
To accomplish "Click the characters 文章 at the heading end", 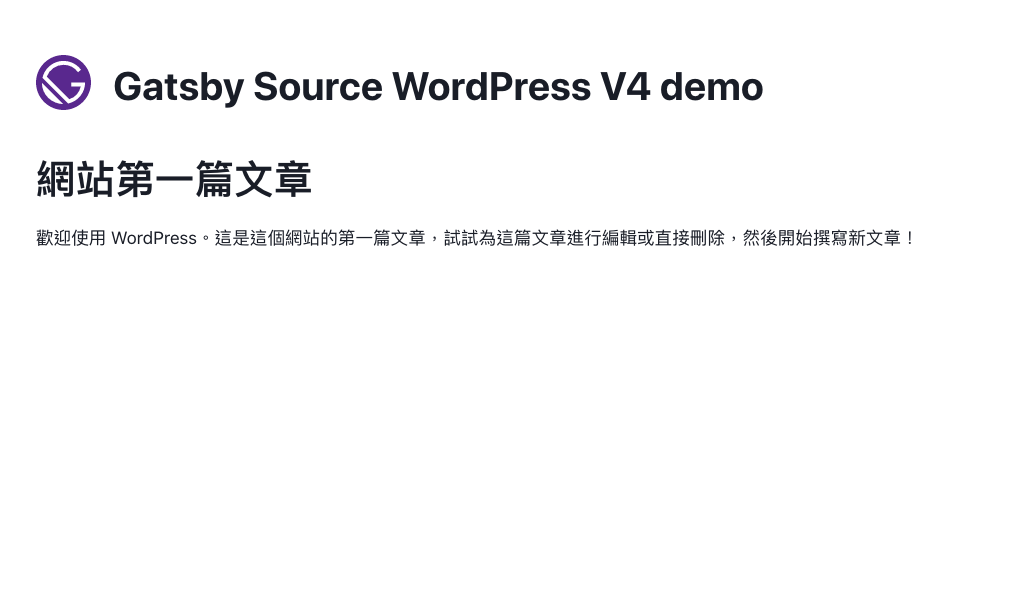I will 273,179.
